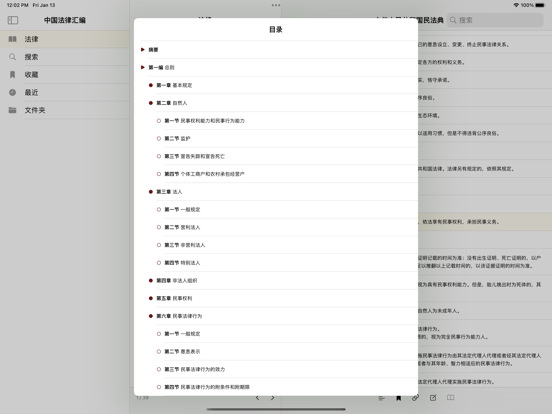Screen dimensions: 552x414
Task: Open the 法律 section in the sidebar
Action: tap(65, 39)
